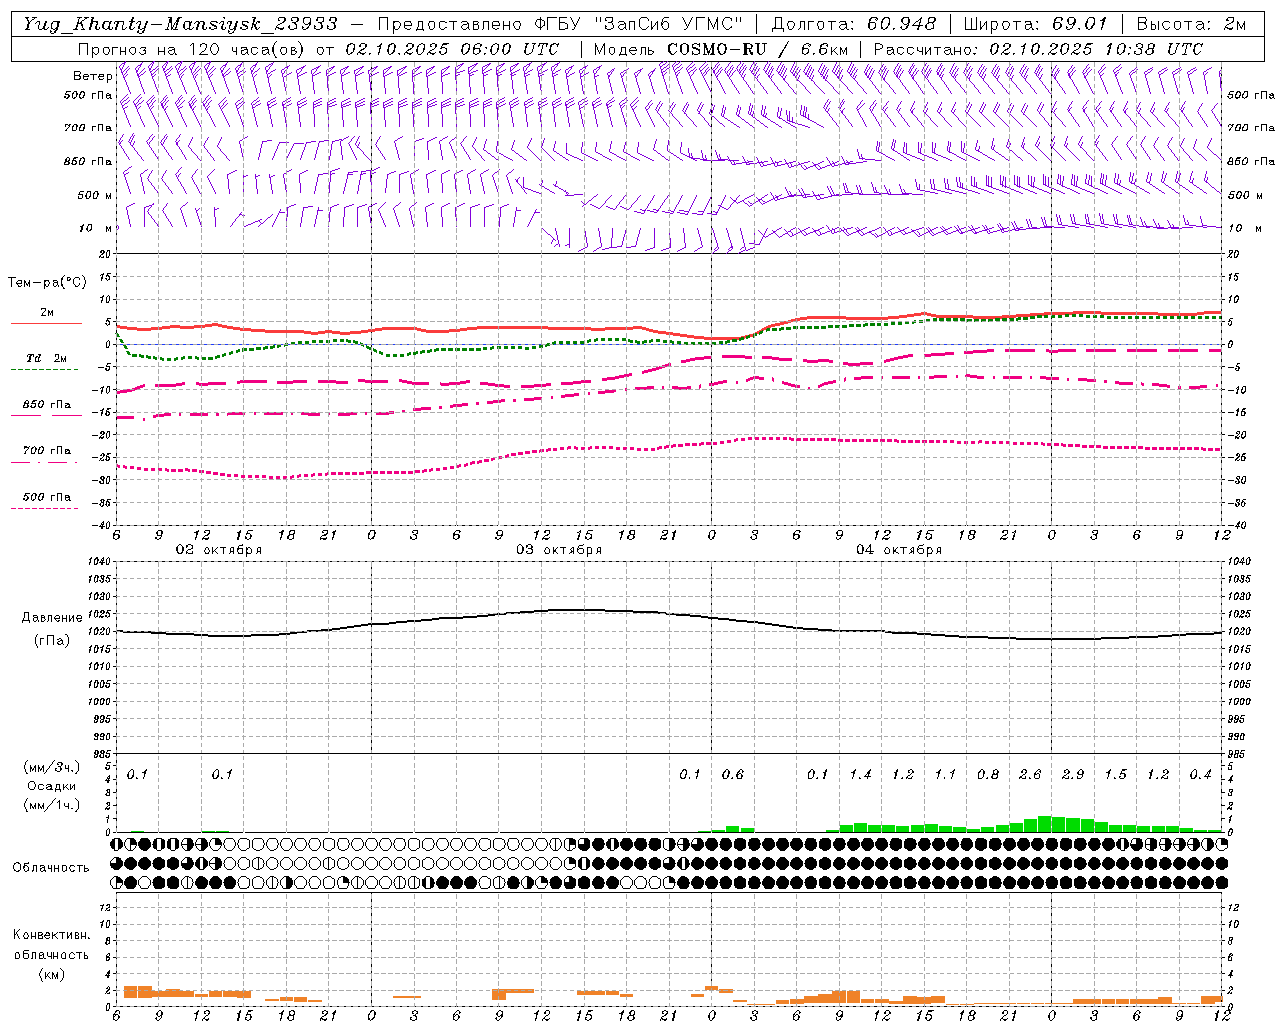Select the precipitation value 2.6

pyautogui.click(x=1030, y=774)
